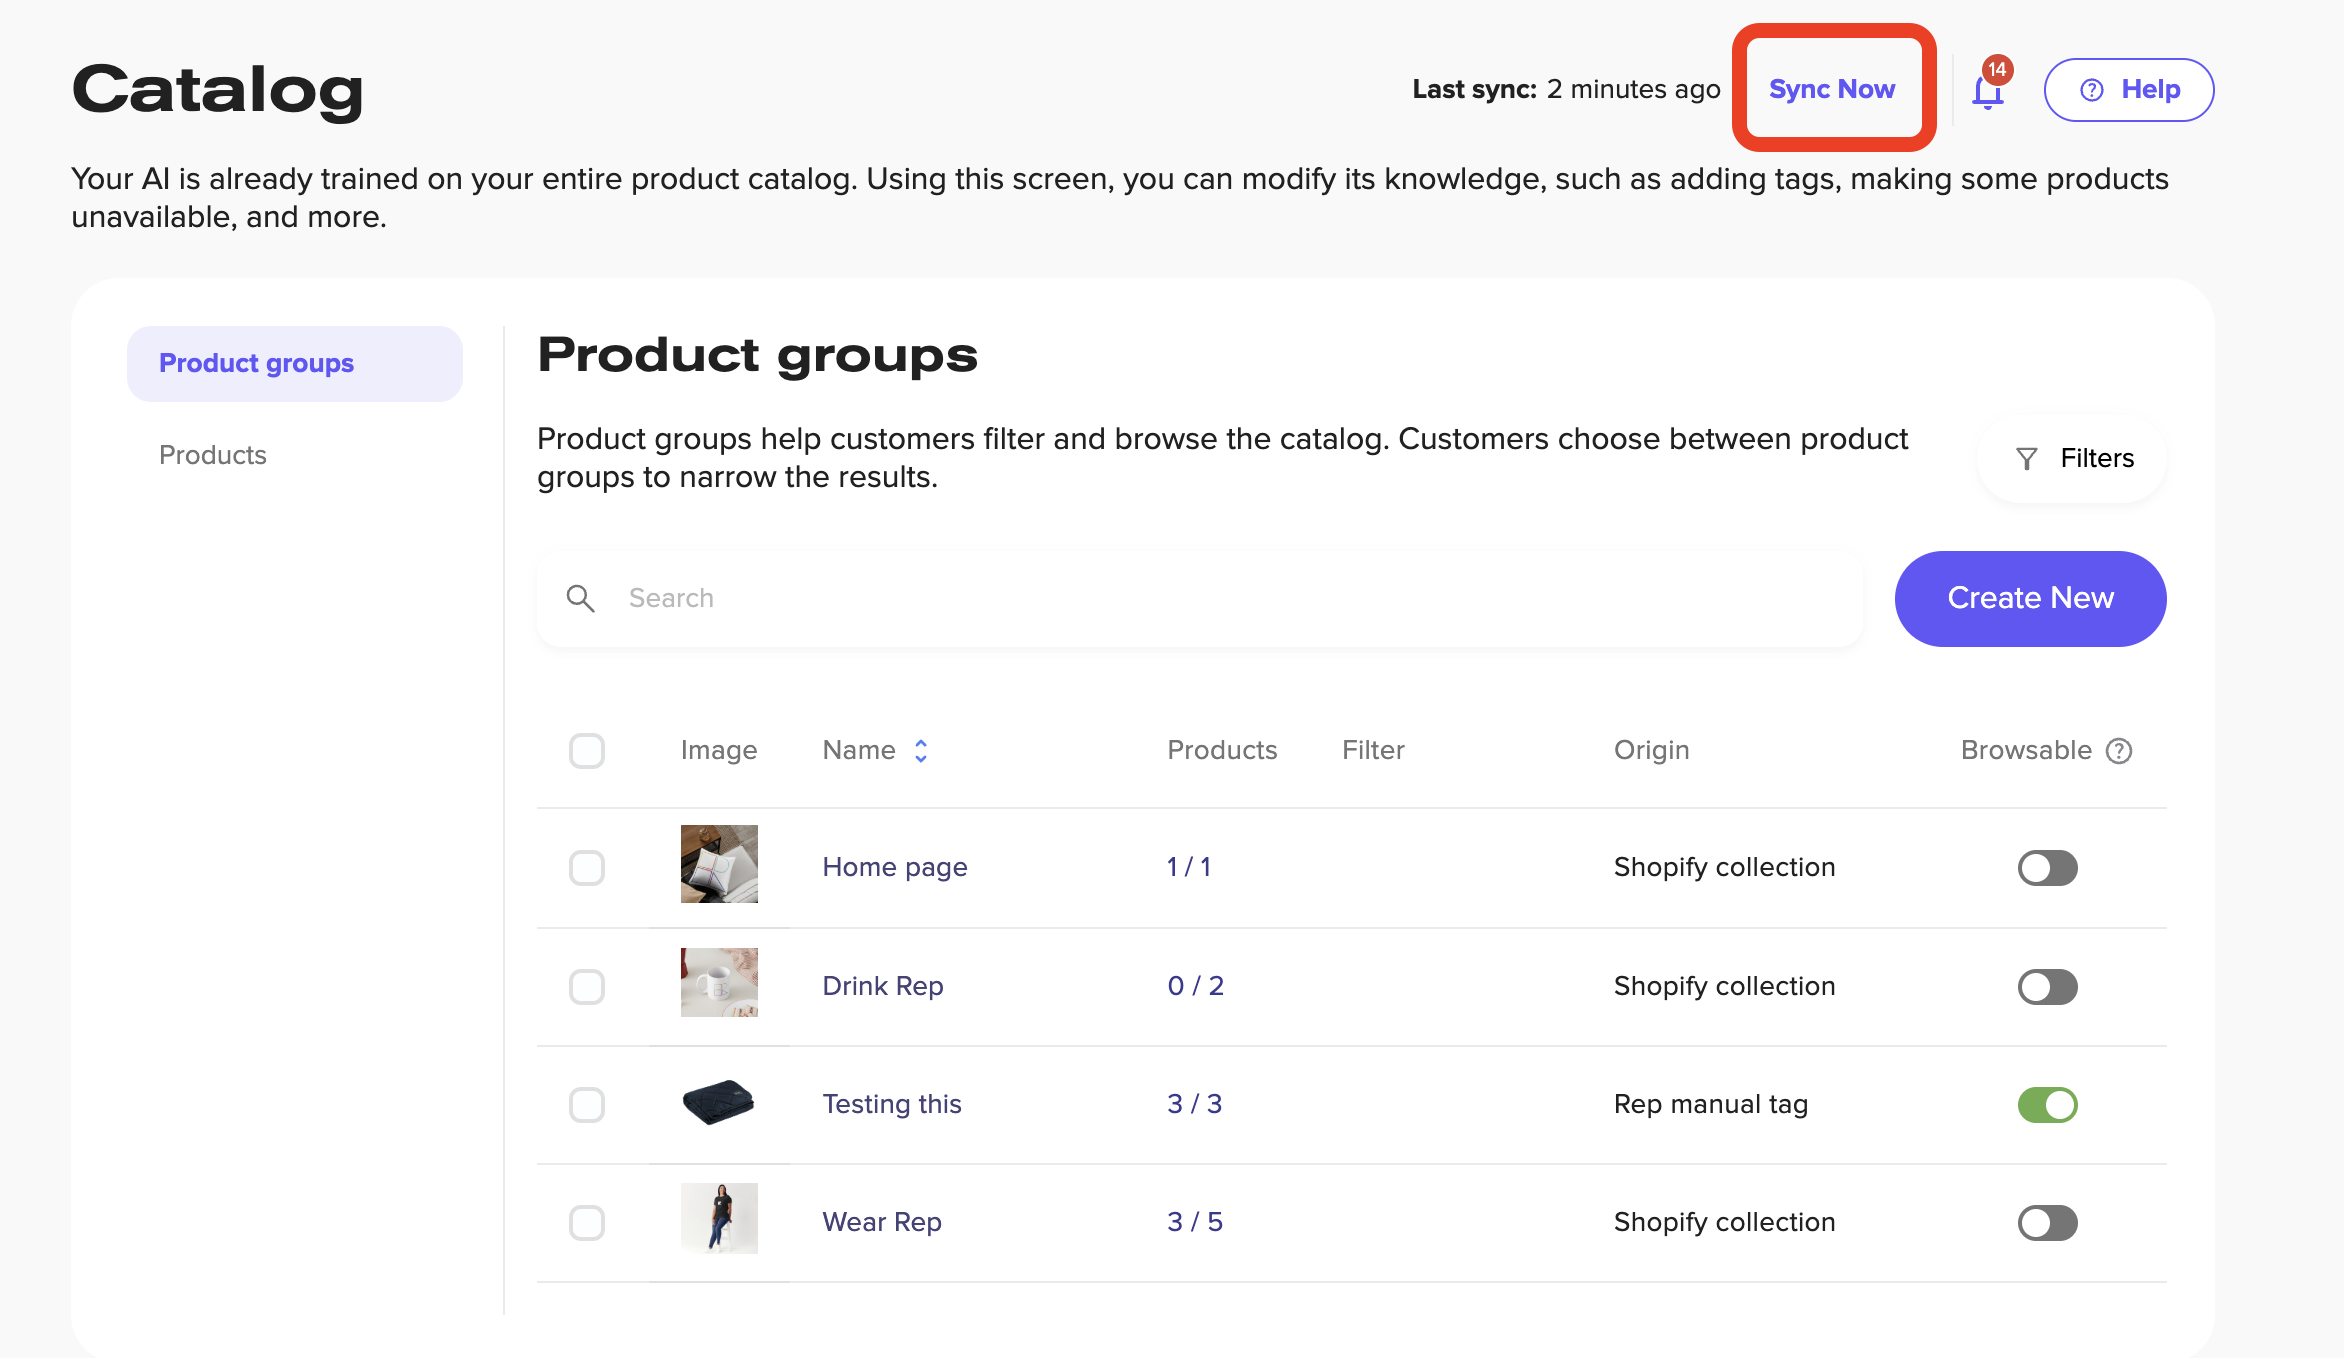This screenshot has height=1358, width=2344.
Task: Click the Create New button
Action: tap(2030, 598)
